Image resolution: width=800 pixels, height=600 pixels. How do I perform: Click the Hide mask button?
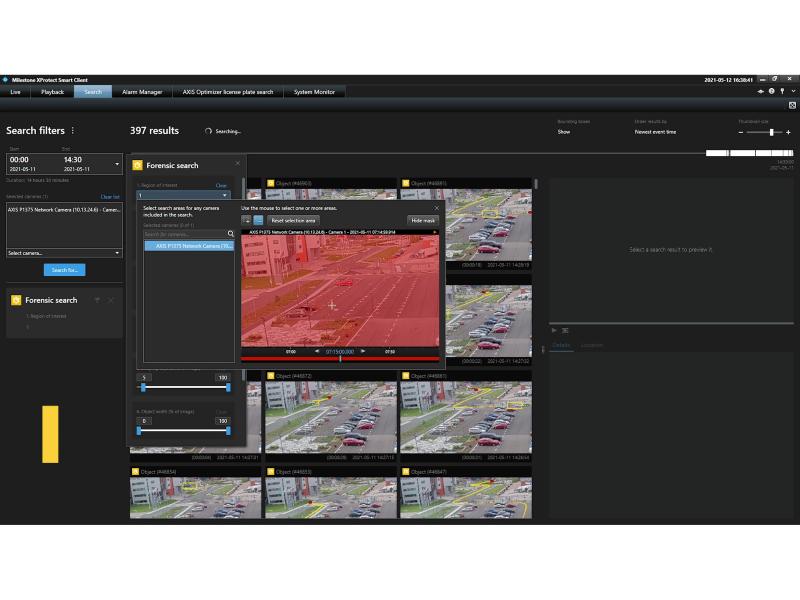(422, 220)
